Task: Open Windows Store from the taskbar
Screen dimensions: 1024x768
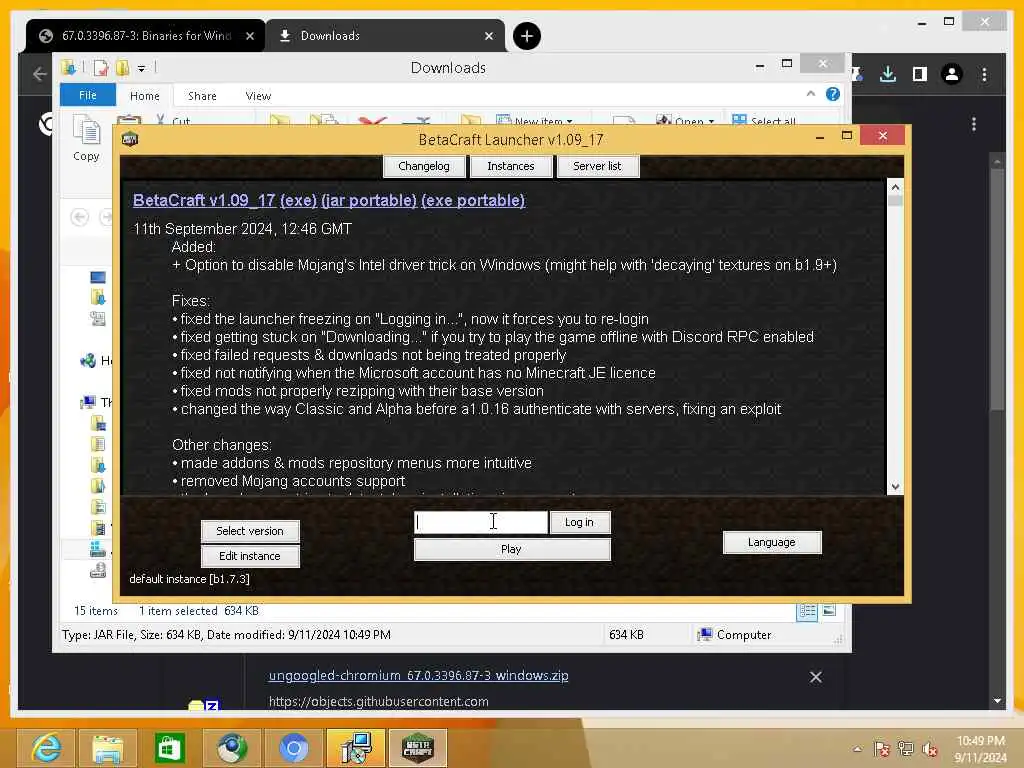Action: pyautogui.click(x=169, y=748)
